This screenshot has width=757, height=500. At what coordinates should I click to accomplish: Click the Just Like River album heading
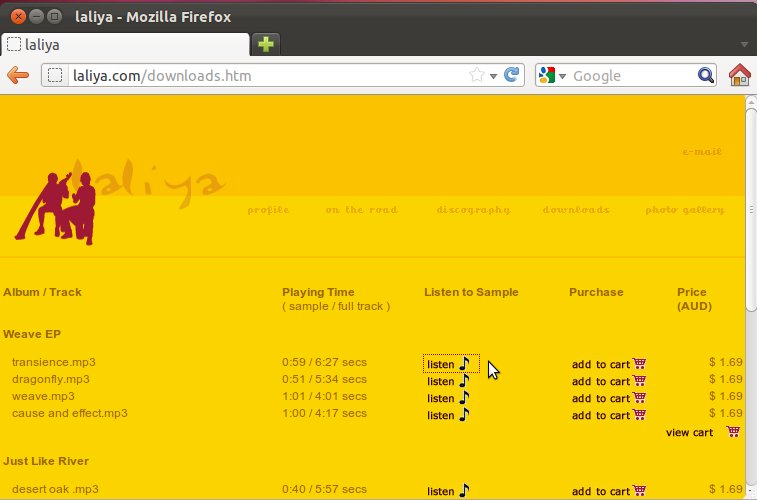46,461
